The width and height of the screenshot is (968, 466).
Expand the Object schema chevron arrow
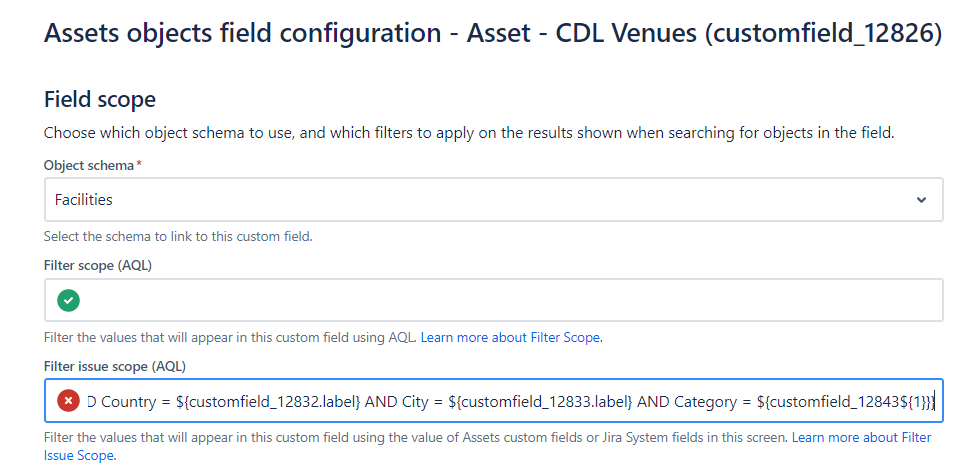pos(921,200)
